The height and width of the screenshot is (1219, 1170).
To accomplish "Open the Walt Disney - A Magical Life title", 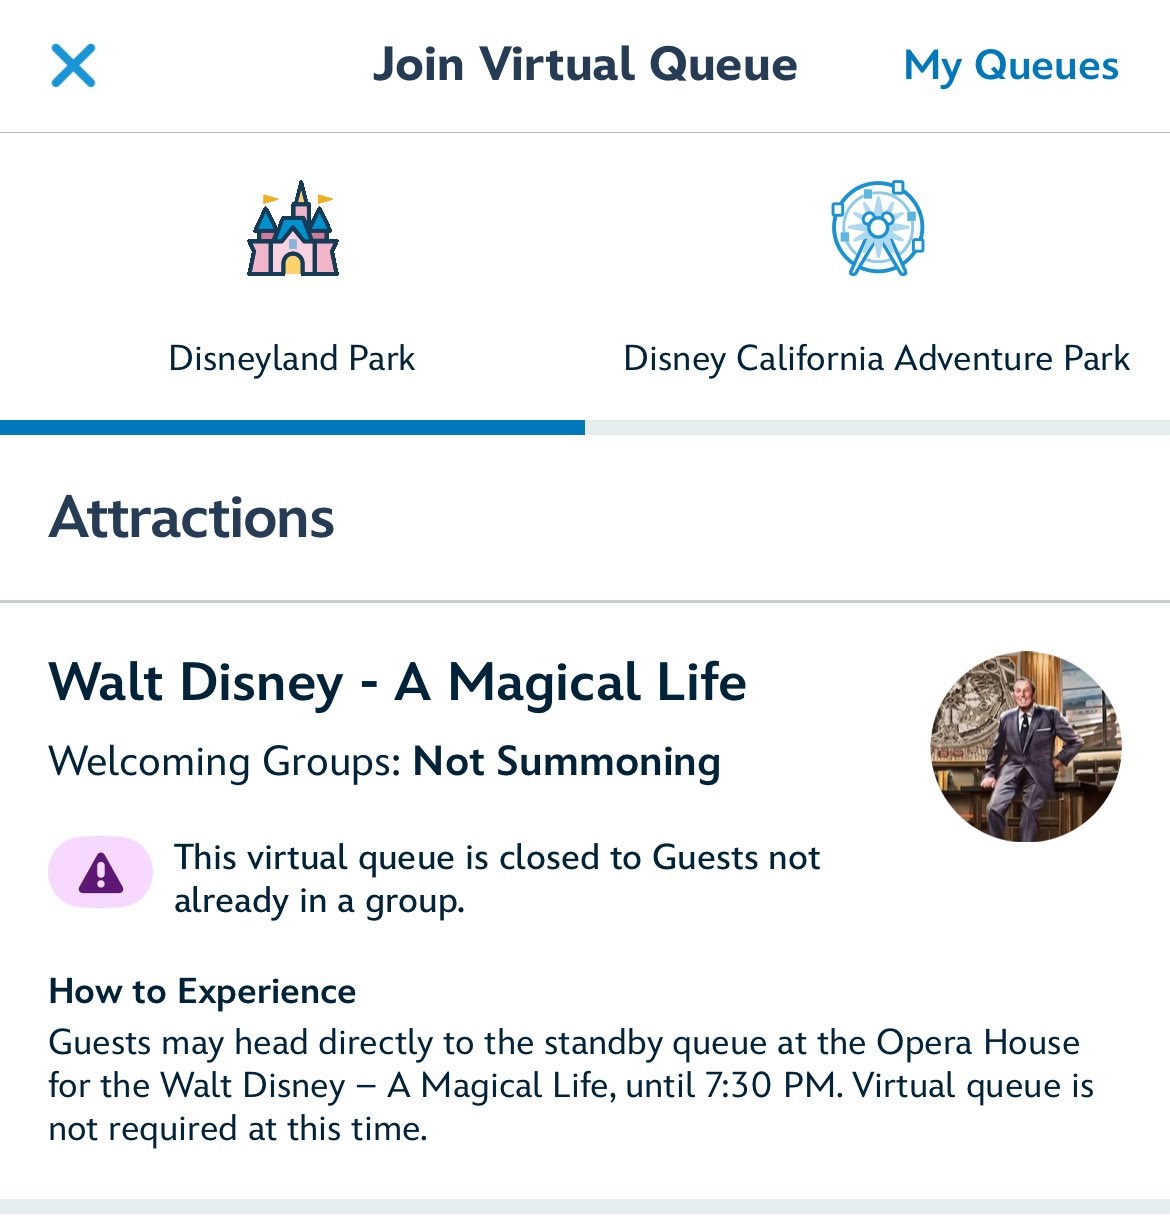I will (x=397, y=683).
